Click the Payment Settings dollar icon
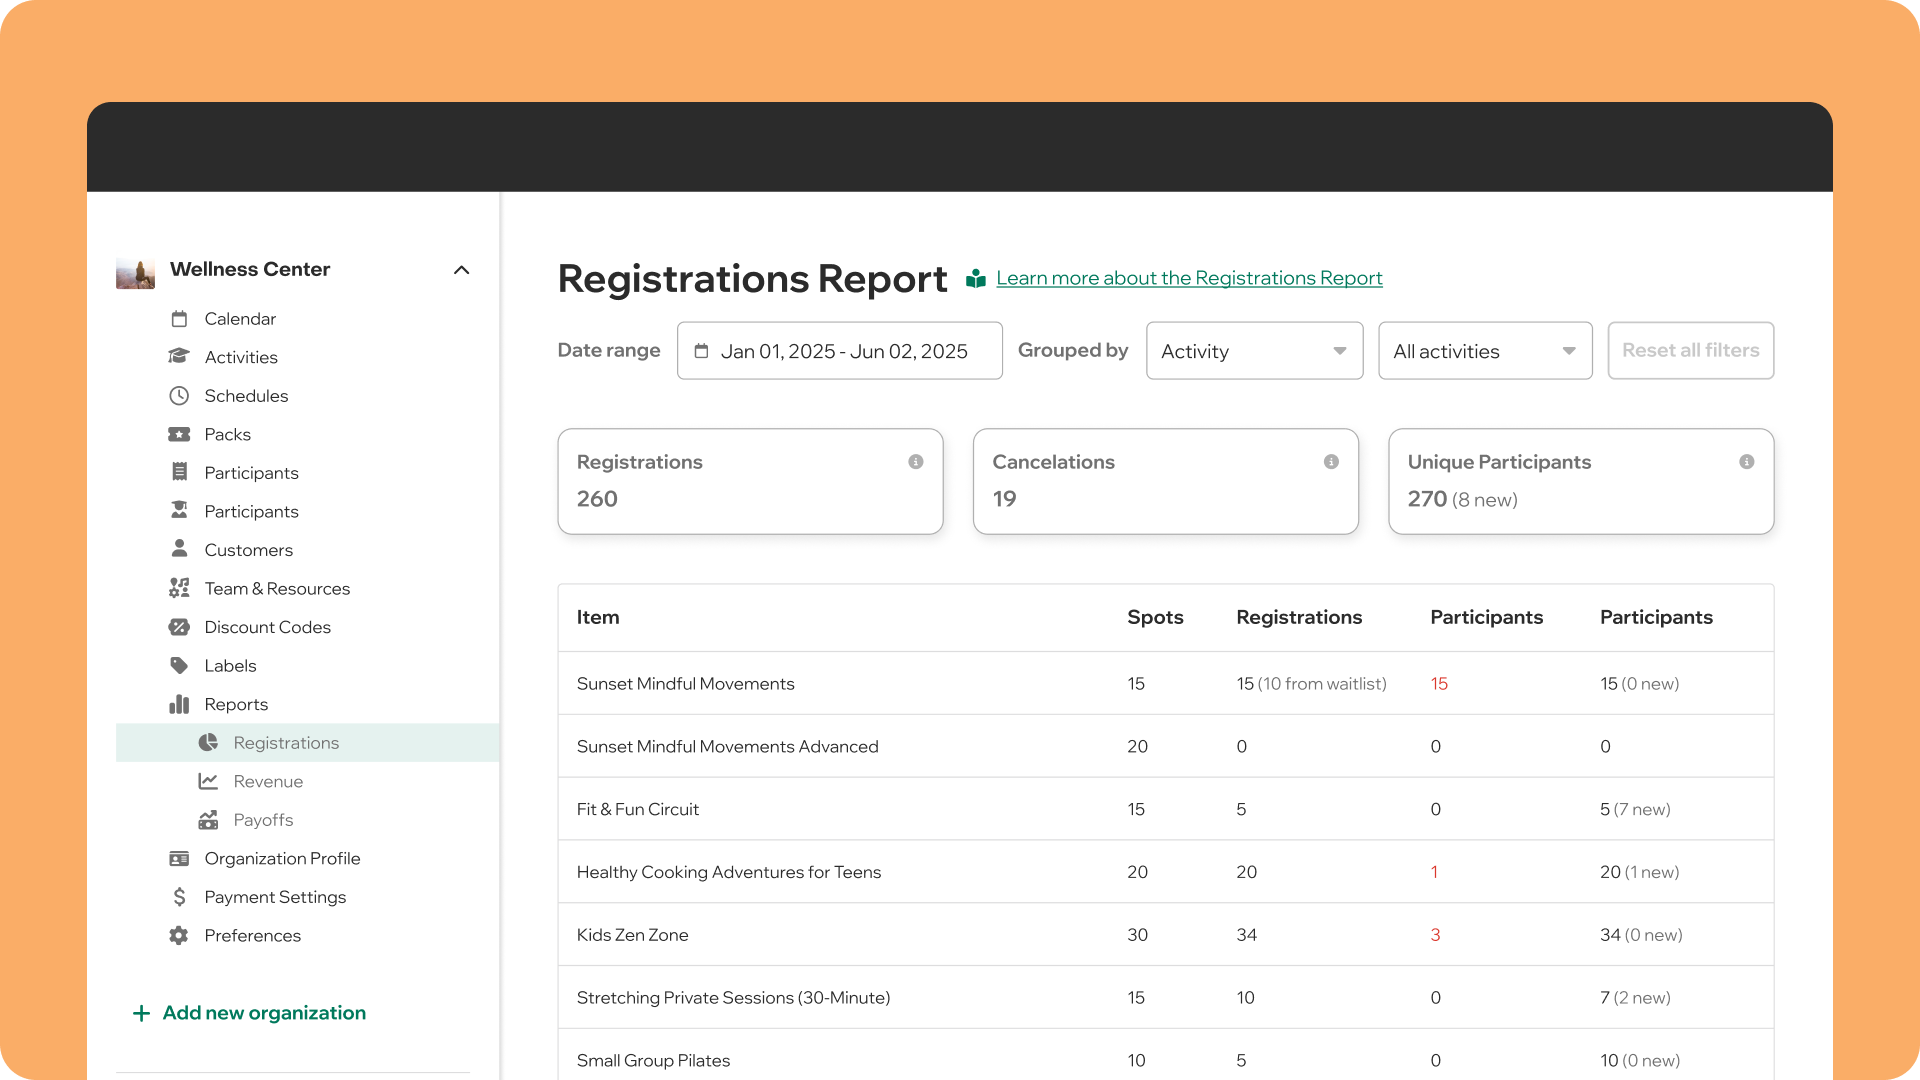 179,897
